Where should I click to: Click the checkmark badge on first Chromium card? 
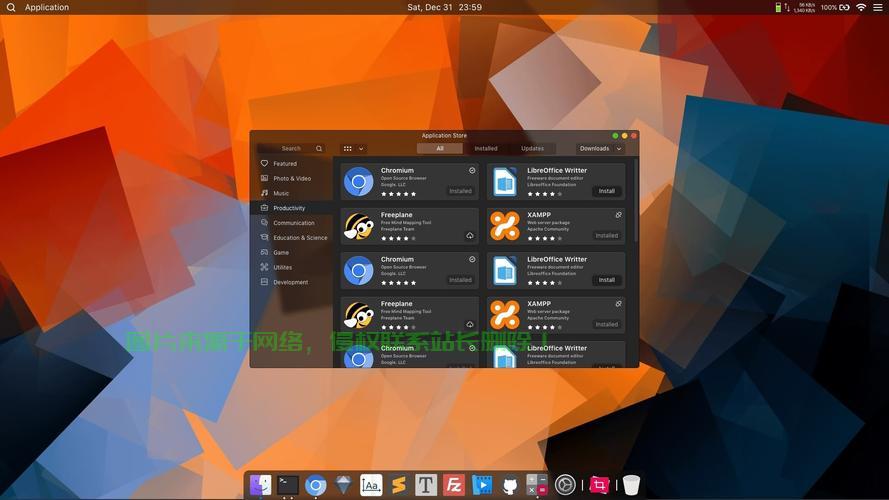pyautogui.click(x=472, y=170)
